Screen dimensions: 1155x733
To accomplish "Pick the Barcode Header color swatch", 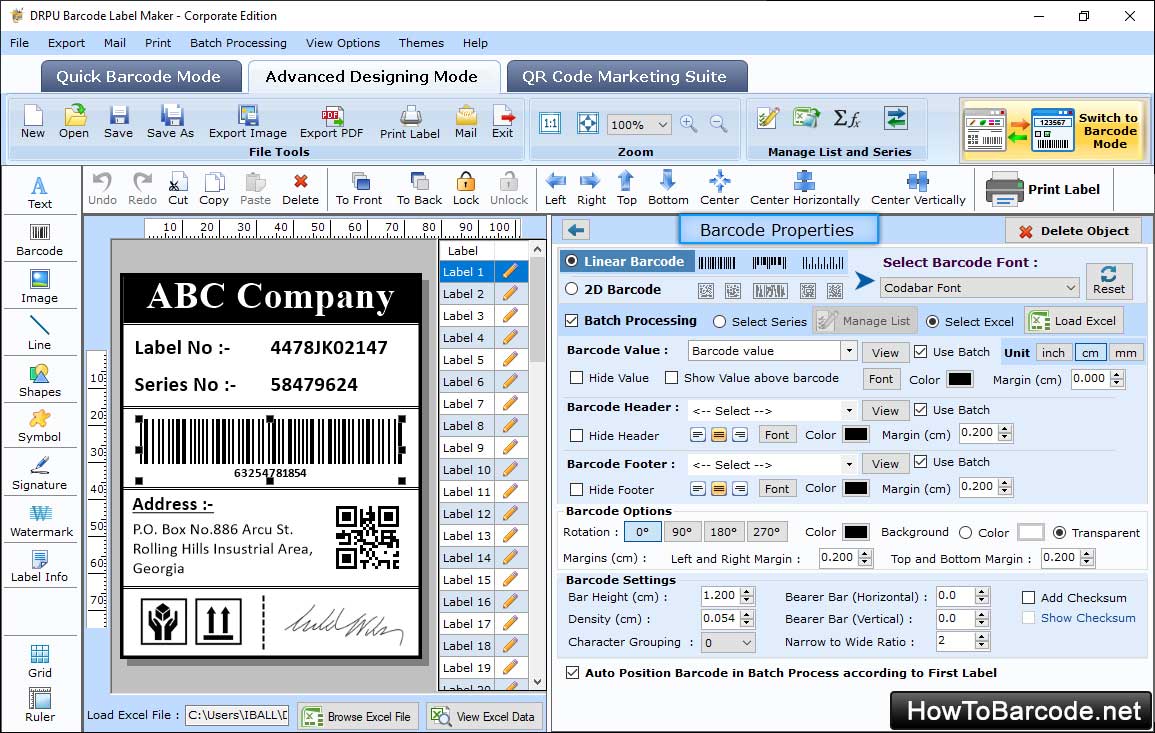I will [x=855, y=435].
